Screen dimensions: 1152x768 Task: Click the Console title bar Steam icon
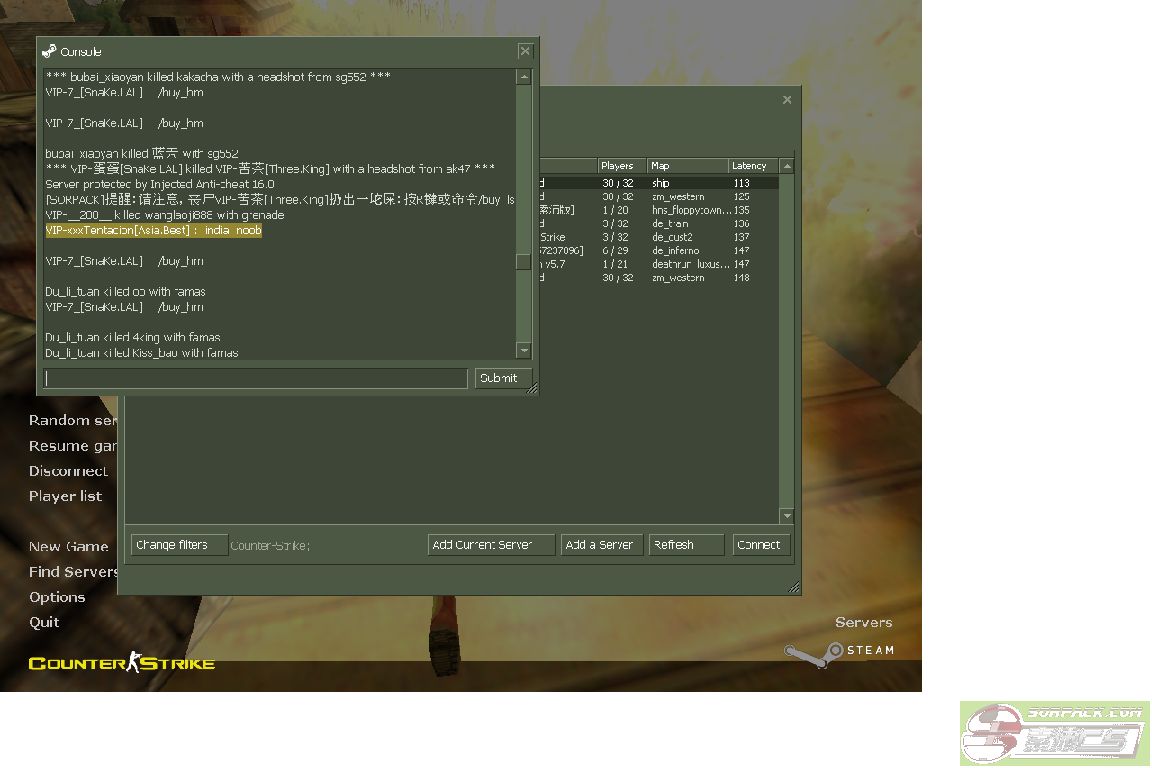(49, 51)
